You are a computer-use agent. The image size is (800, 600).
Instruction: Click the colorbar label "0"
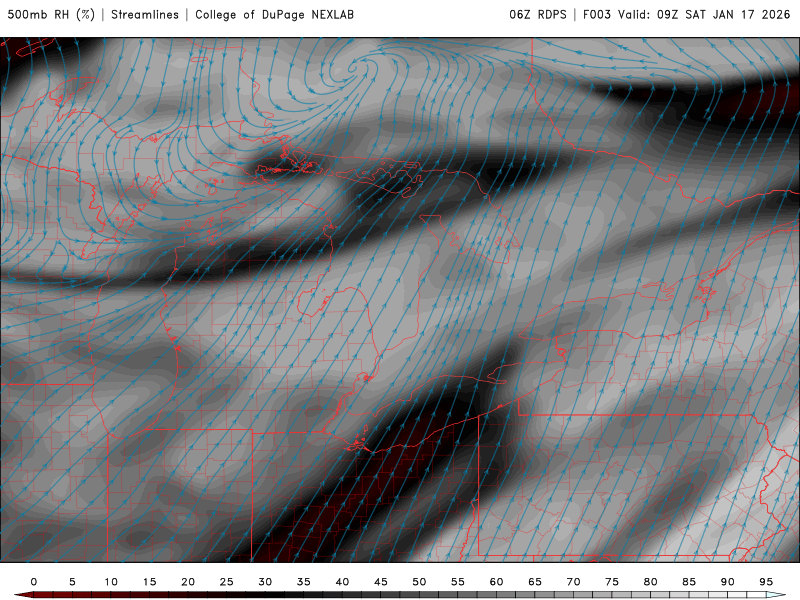(34, 582)
